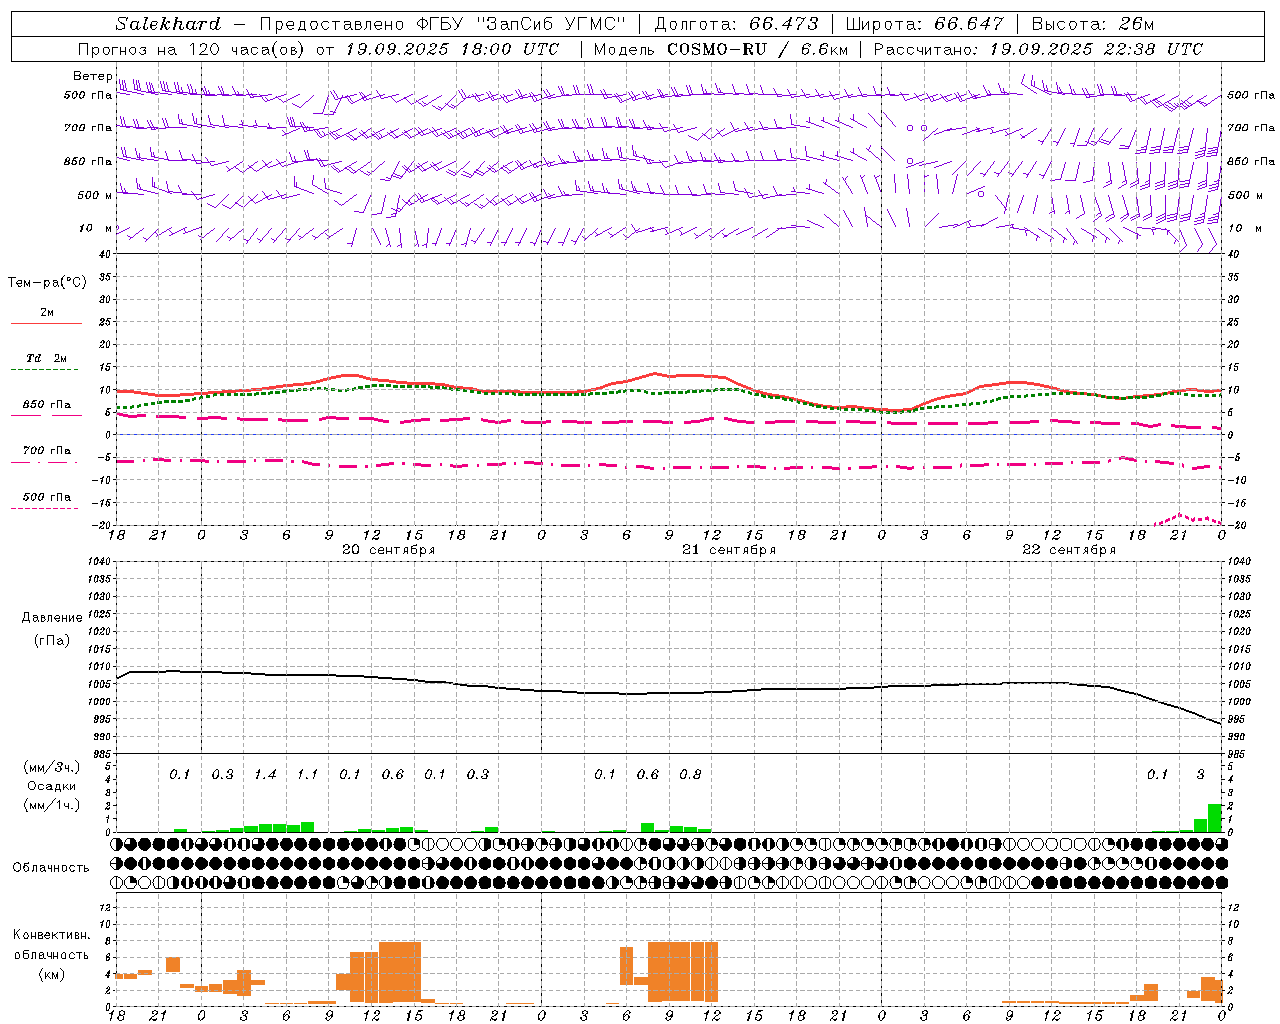Click the 20 сентября date label
The width and height of the screenshot is (1280, 1024).
coord(388,550)
